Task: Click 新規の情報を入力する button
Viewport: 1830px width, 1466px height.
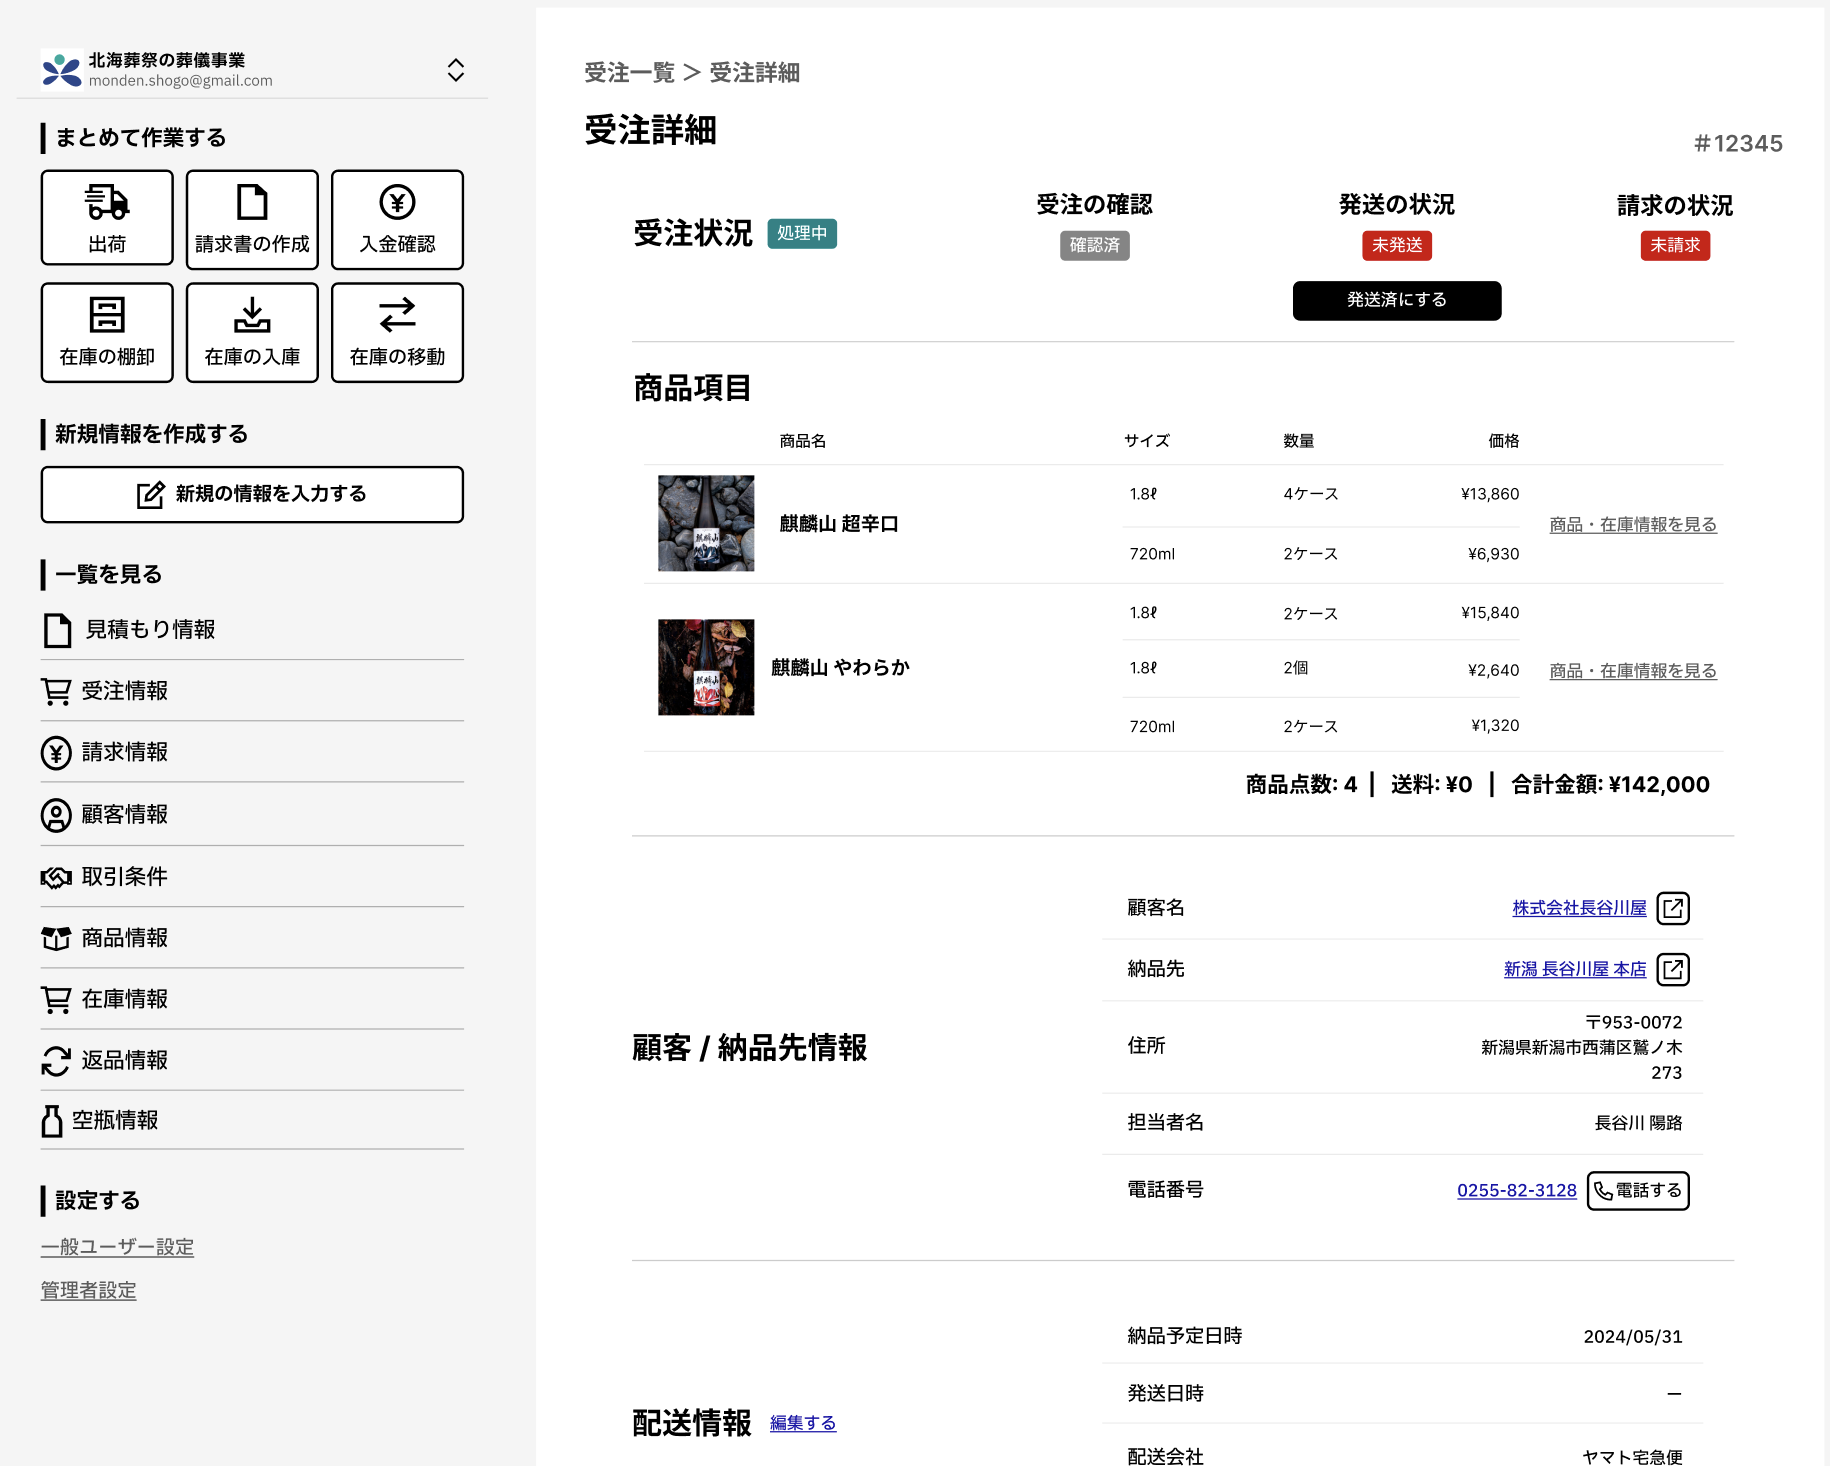Action: (x=252, y=494)
